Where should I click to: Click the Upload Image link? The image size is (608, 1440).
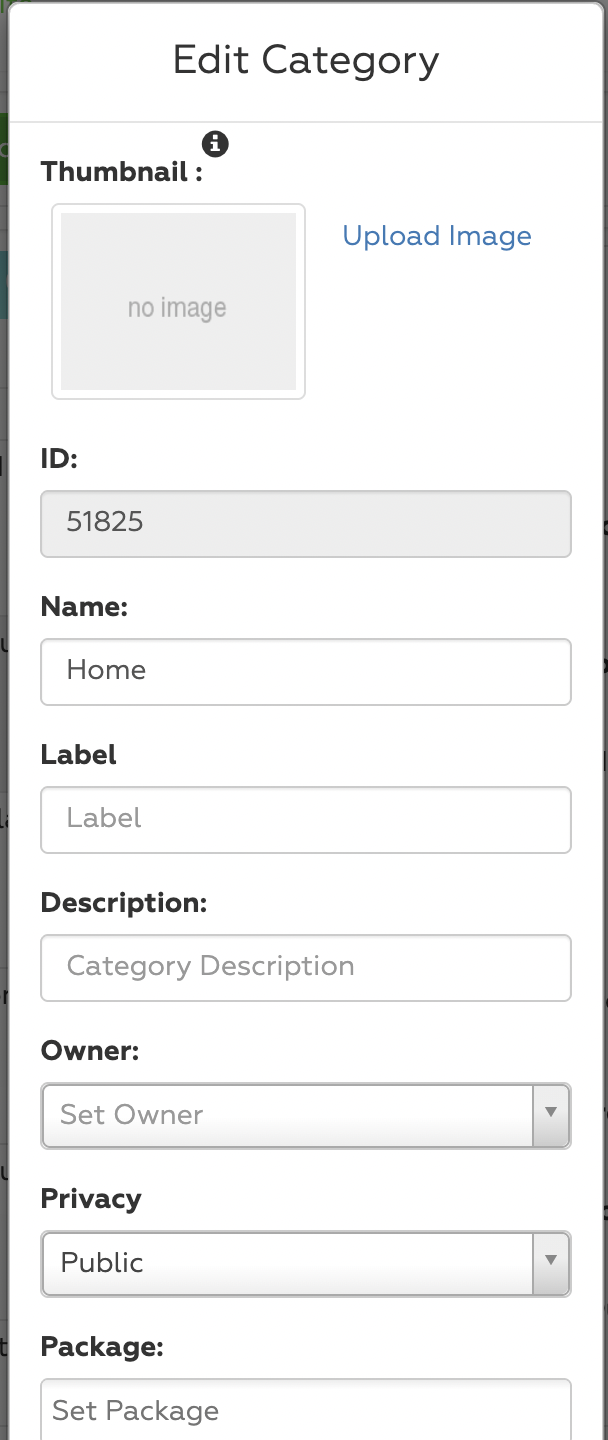[x=437, y=236]
